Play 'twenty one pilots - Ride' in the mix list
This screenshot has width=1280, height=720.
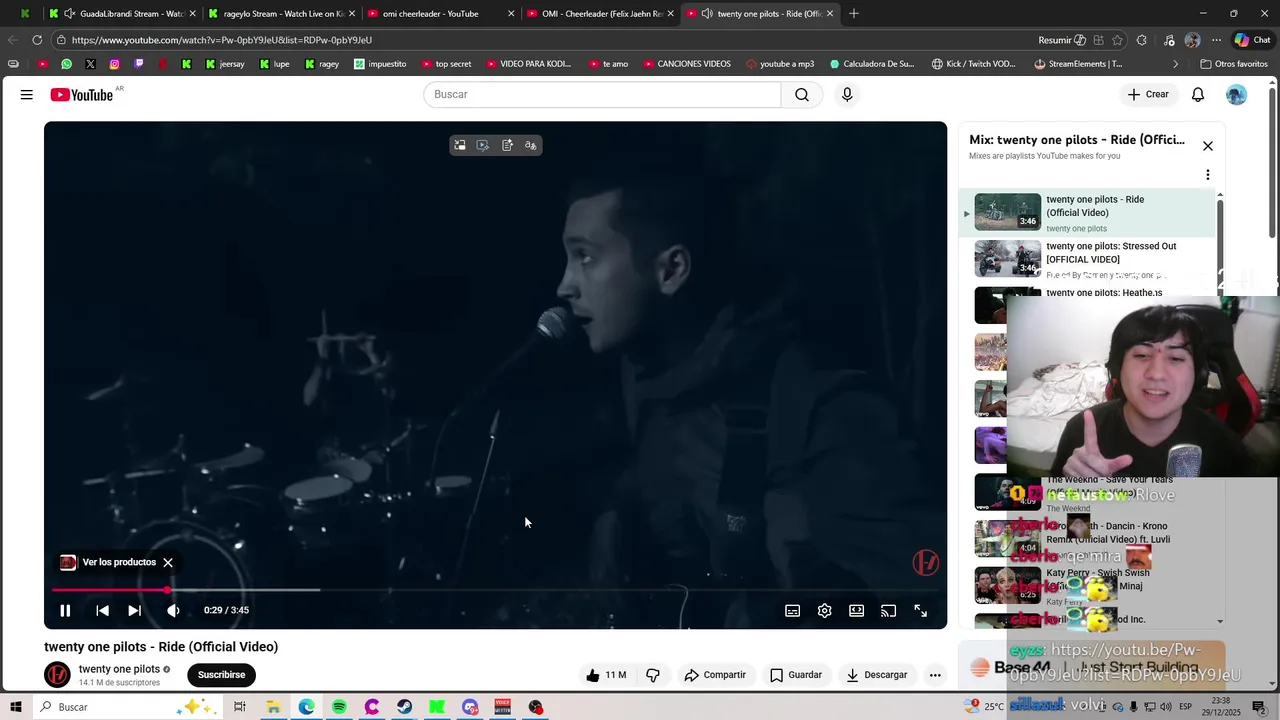click(x=1088, y=212)
